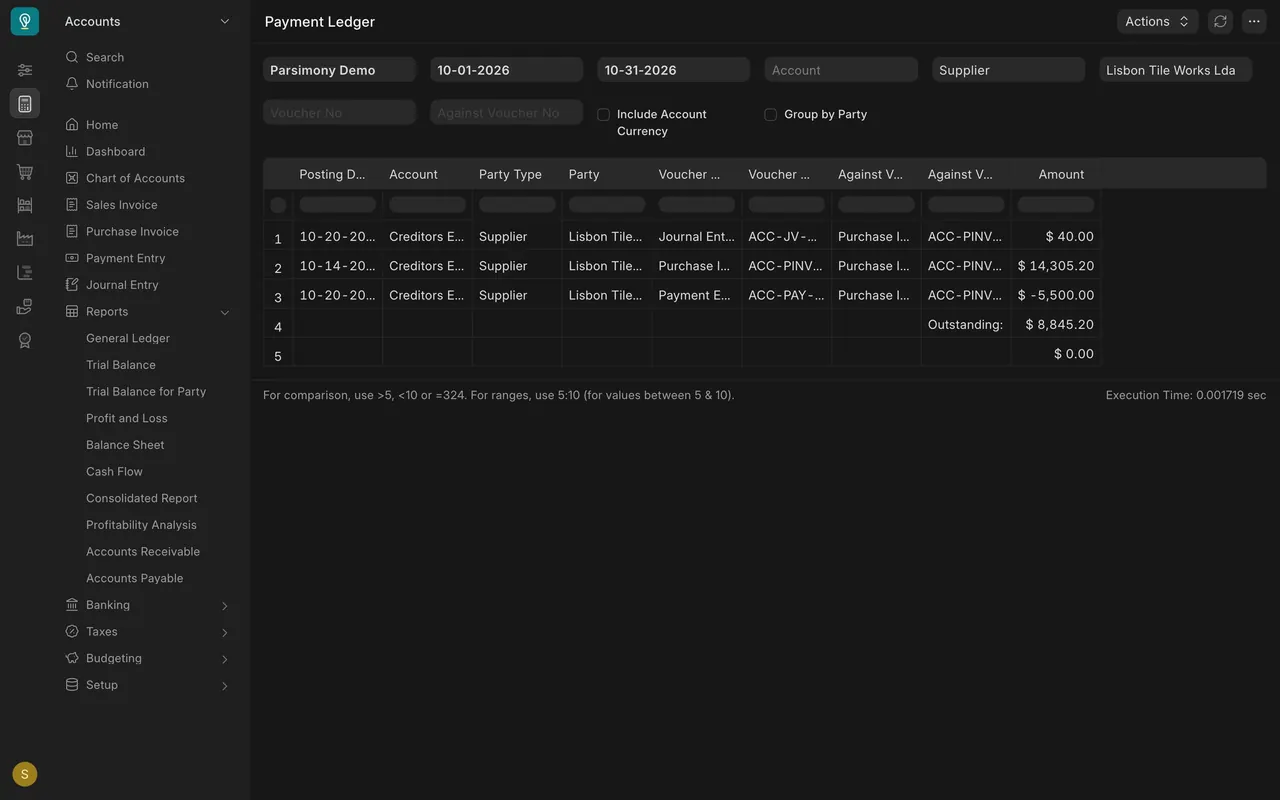Click the user avatar labeled S

pyautogui.click(x=25, y=774)
